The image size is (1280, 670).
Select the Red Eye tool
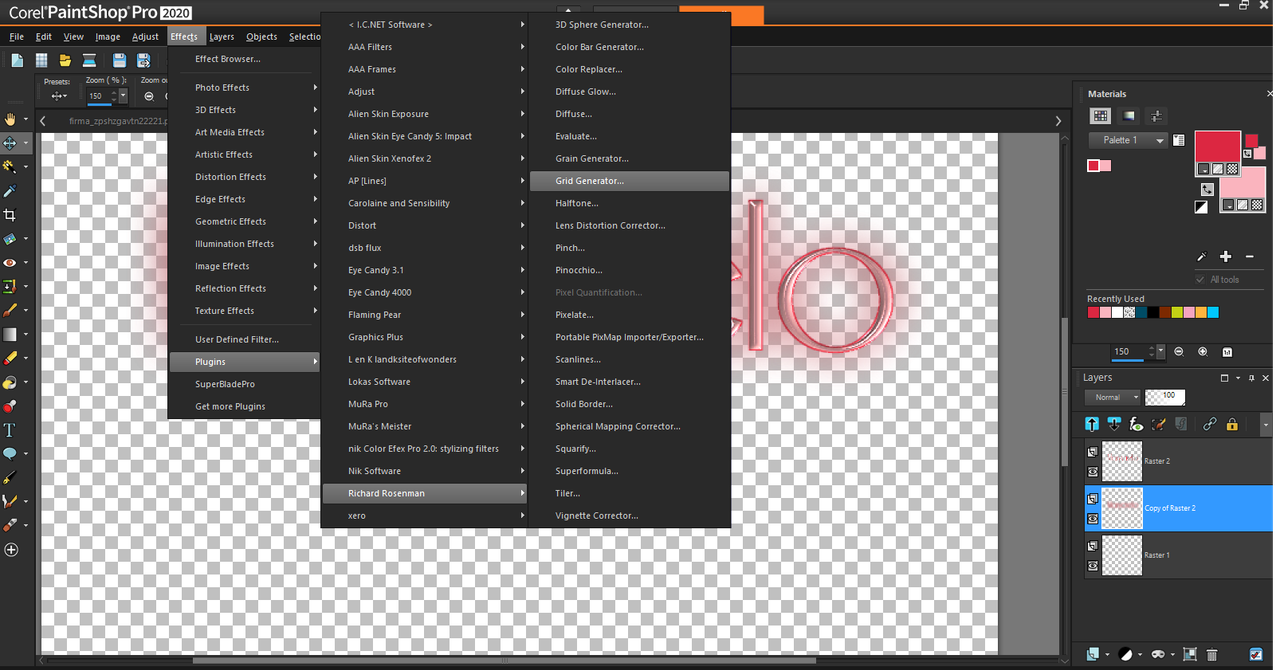coord(10,263)
